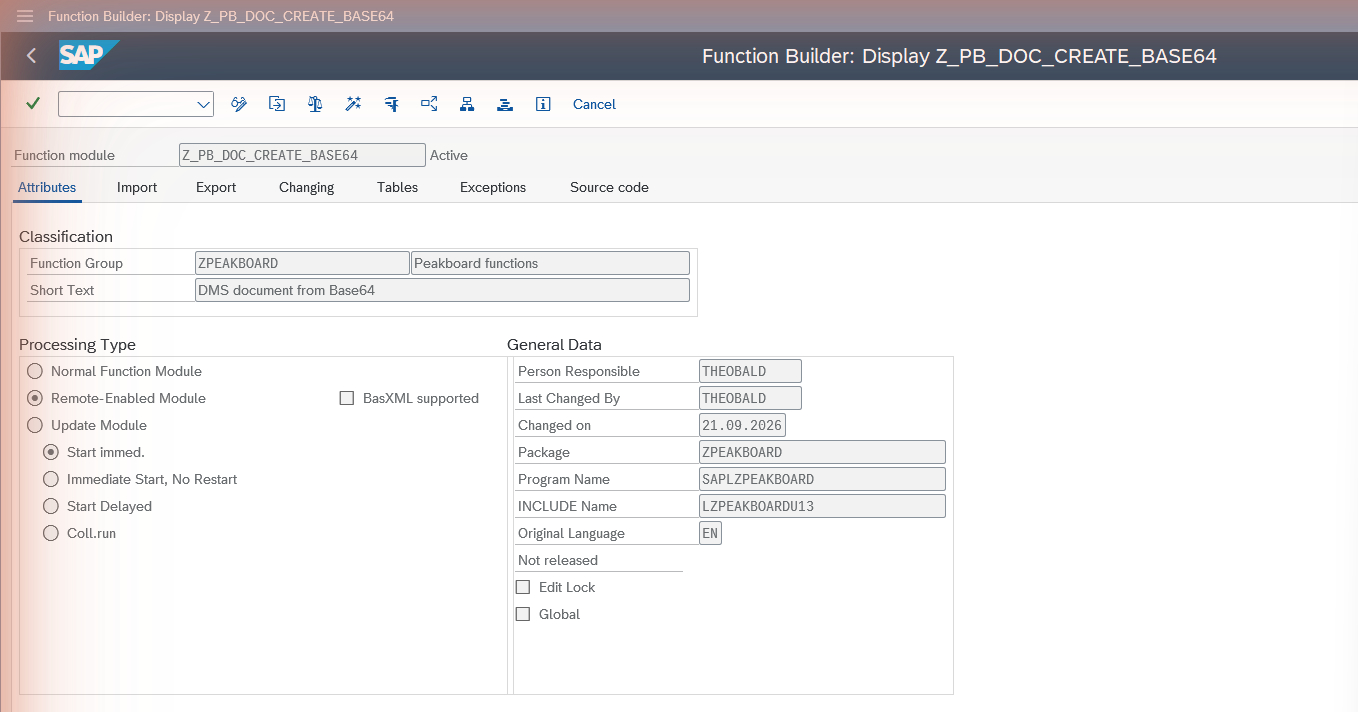Click the Function Group field ZPEAKBOARD
The height and width of the screenshot is (712, 1358).
pyautogui.click(x=302, y=263)
